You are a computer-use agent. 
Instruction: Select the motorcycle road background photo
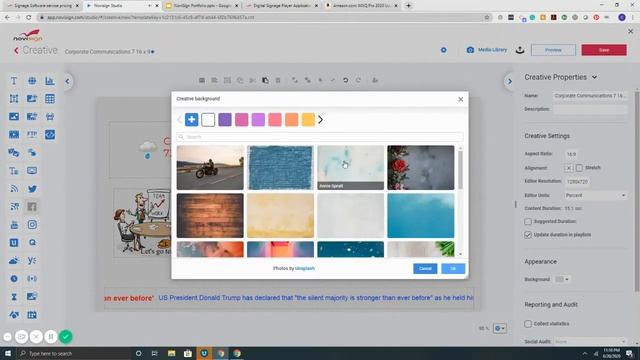point(210,168)
